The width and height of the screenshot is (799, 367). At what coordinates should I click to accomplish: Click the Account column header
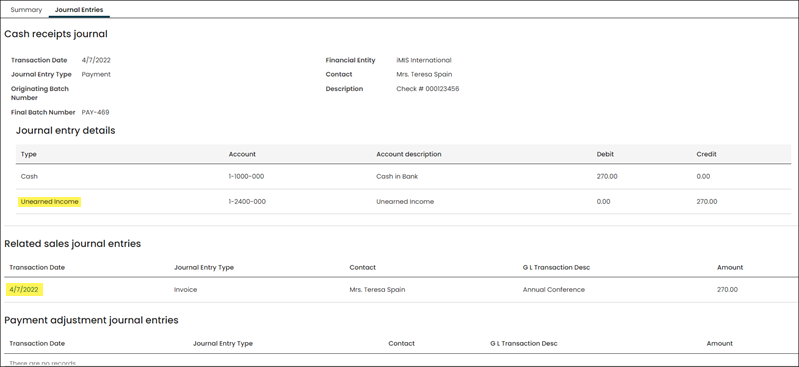[x=242, y=154]
